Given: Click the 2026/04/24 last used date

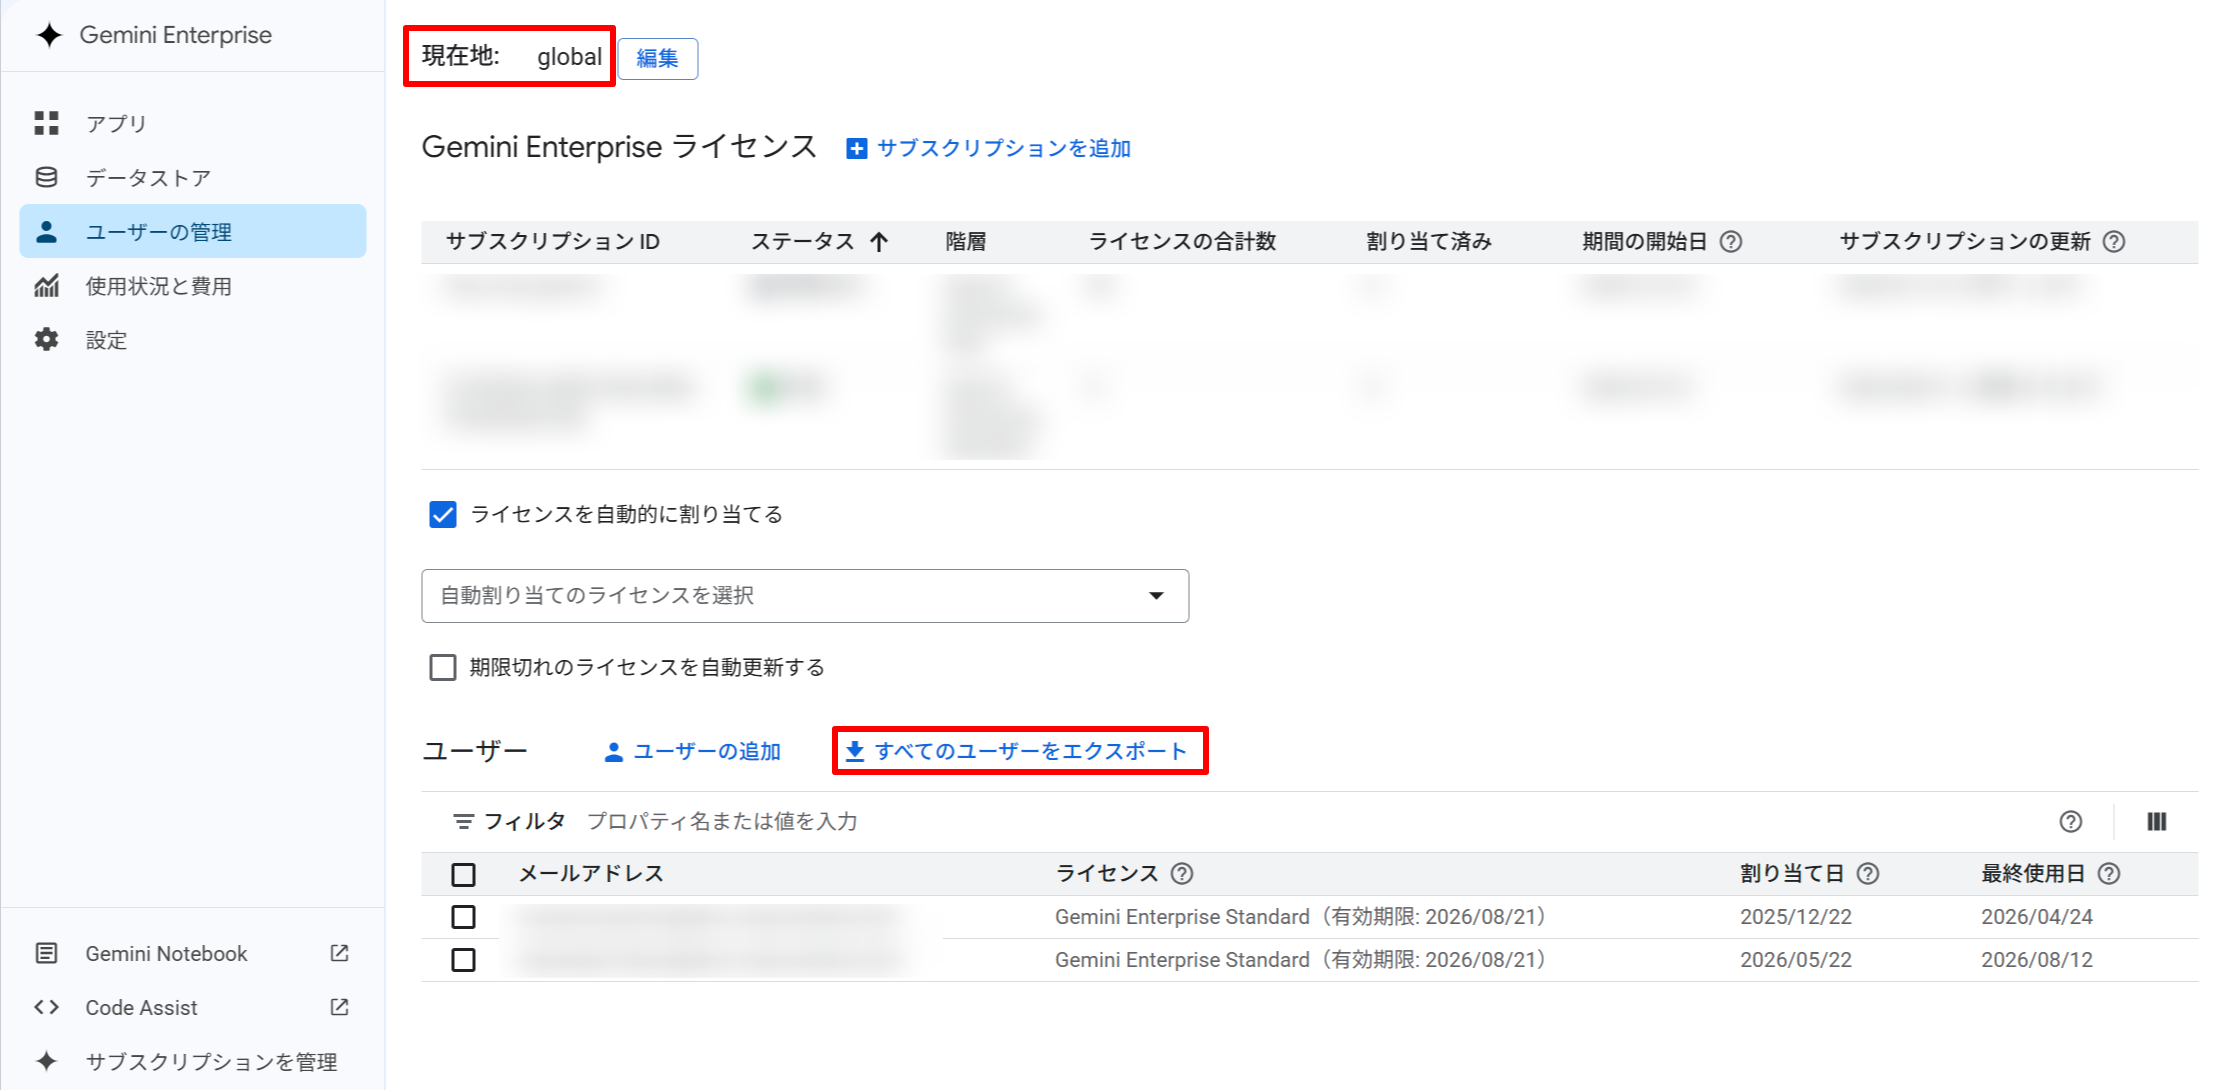Looking at the screenshot, I should (x=2037, y=917).
